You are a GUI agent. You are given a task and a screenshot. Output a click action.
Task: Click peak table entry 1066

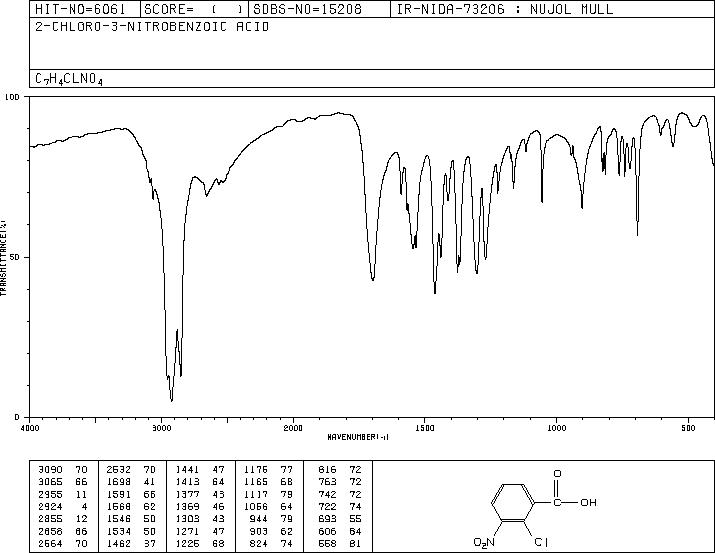[x=256, y=506]
